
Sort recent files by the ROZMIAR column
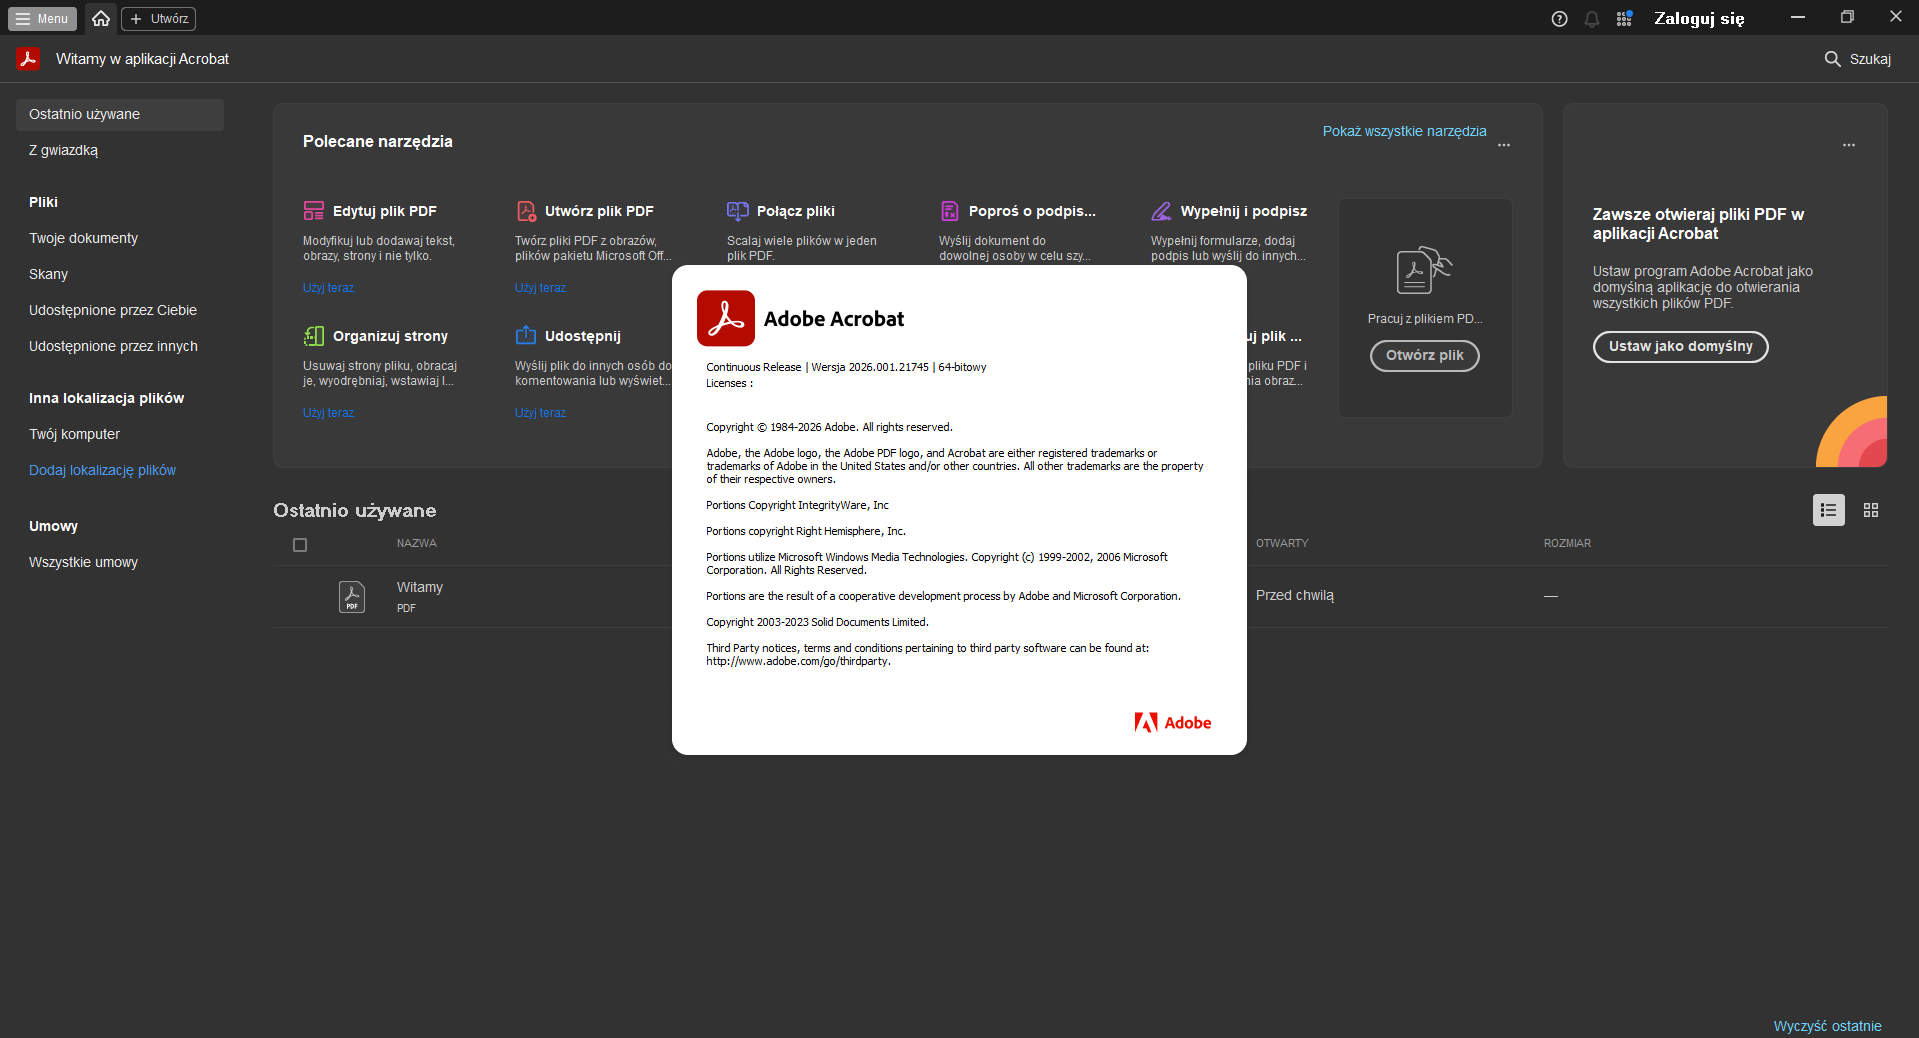(x=1567, y=544)
